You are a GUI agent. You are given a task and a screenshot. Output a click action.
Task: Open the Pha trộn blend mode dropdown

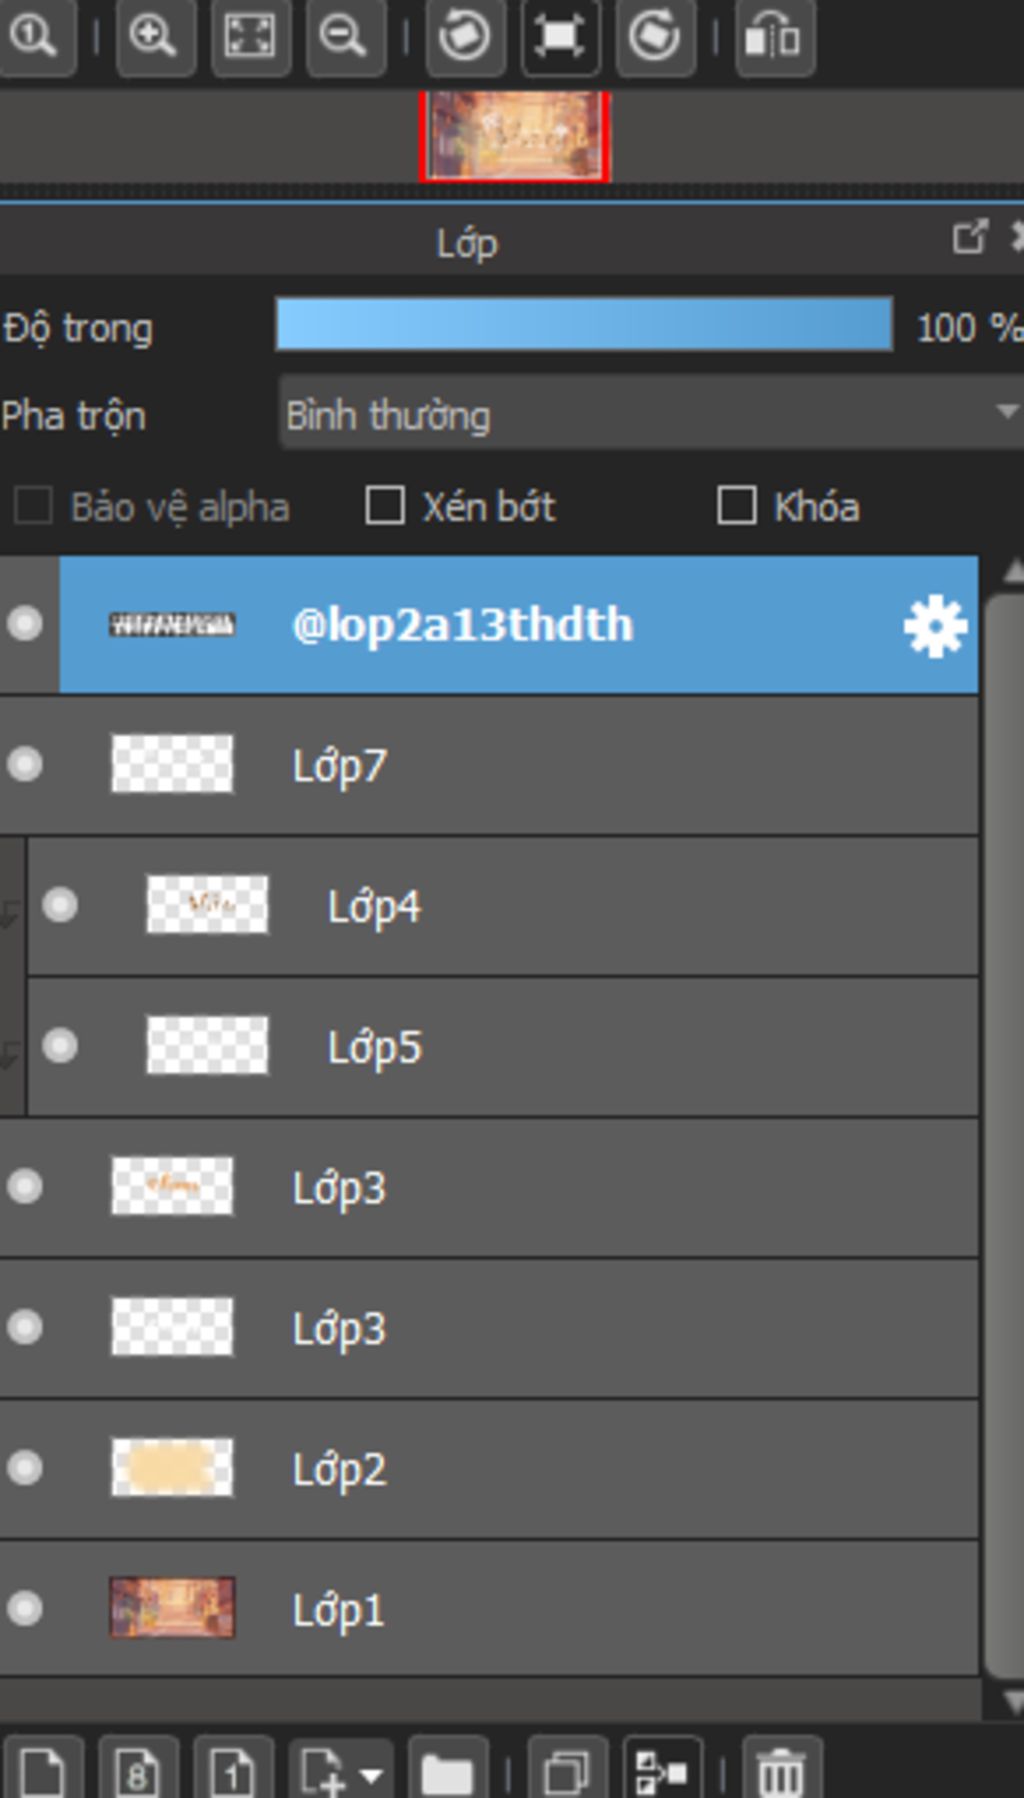pyautogui.click(x=650, y=414)
